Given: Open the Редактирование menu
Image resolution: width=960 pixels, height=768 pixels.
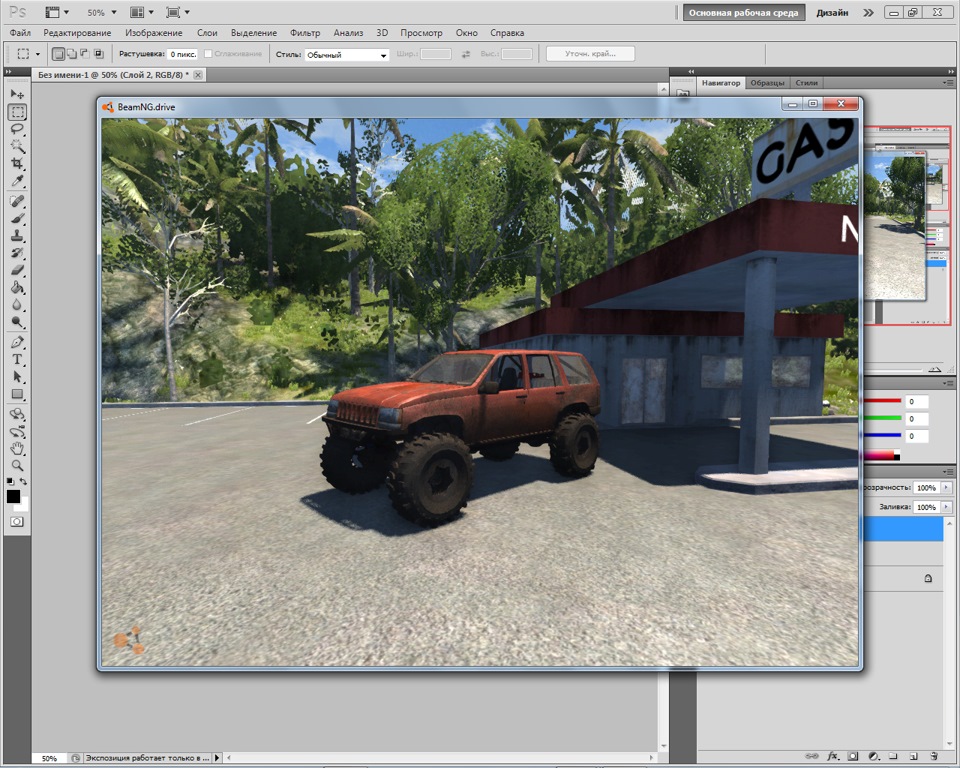Looking at the screenshot, I should point(77,33).
